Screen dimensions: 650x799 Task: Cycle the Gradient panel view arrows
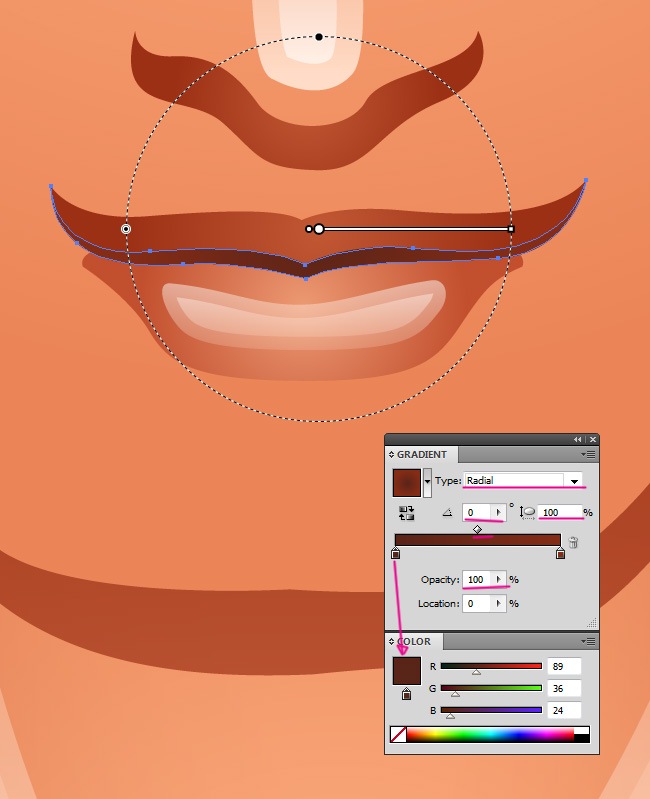pos(391,454)
